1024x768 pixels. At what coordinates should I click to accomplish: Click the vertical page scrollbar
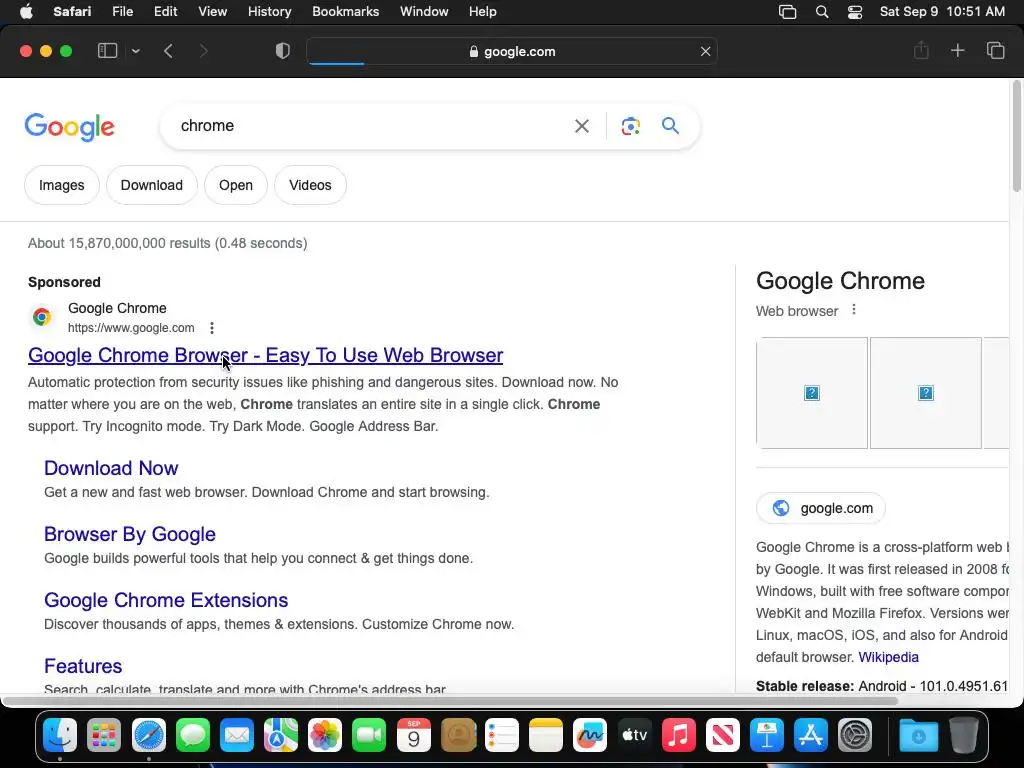1016,136
